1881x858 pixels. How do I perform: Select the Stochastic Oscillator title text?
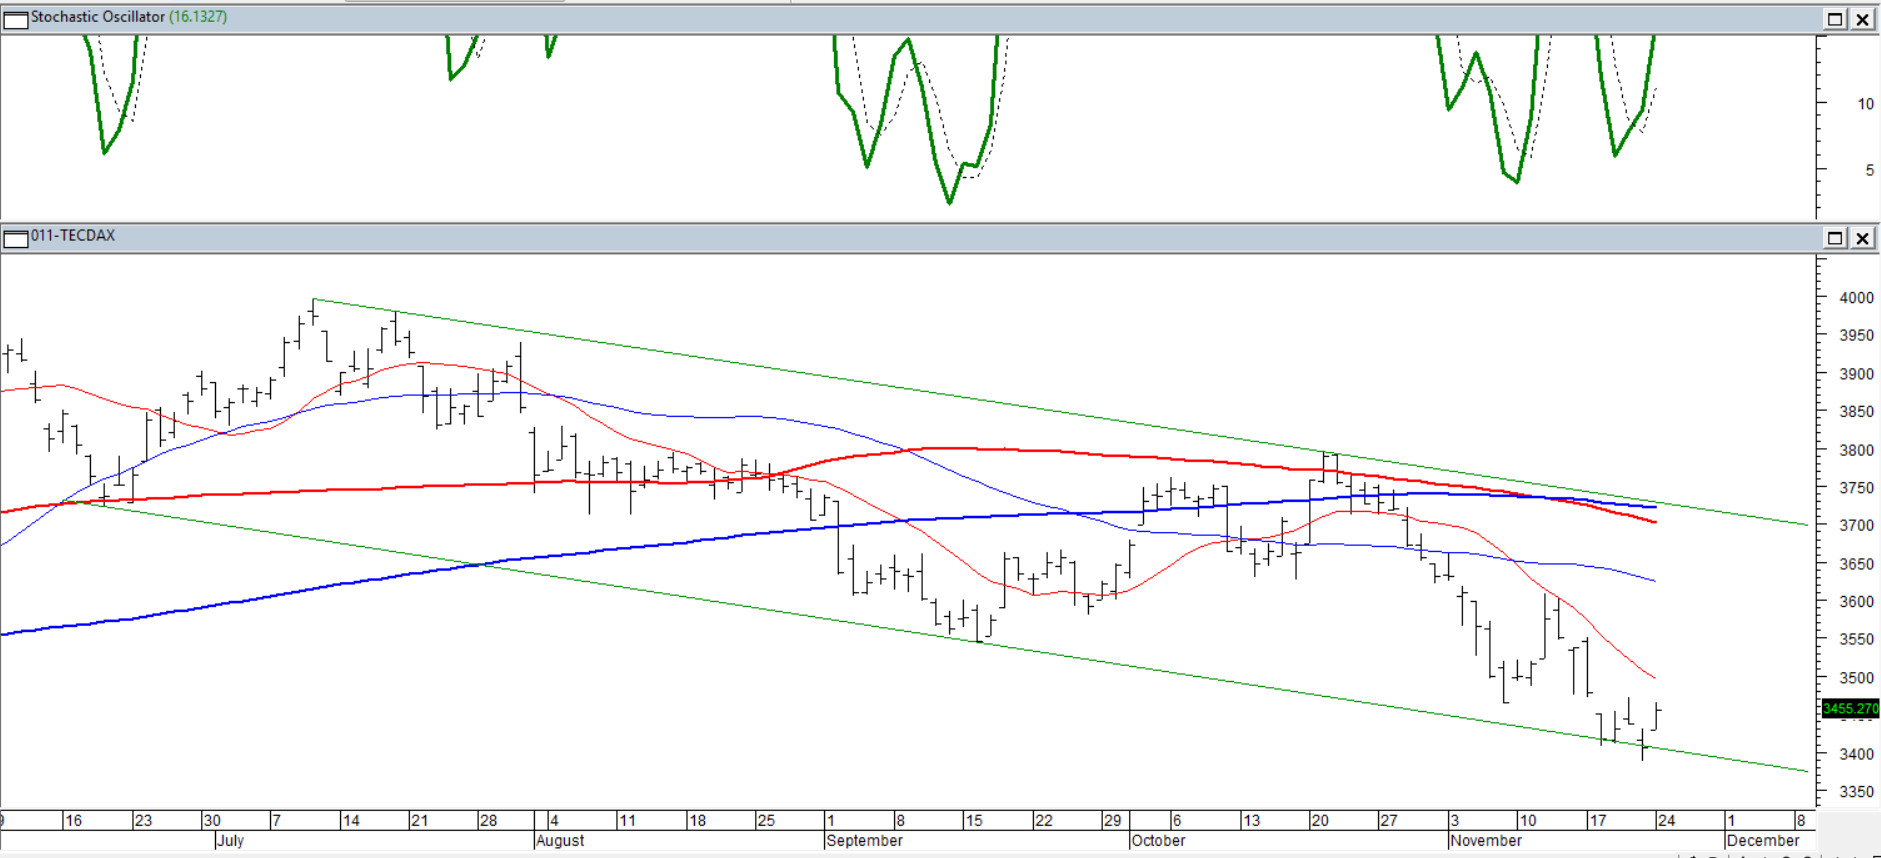point(97,17)
